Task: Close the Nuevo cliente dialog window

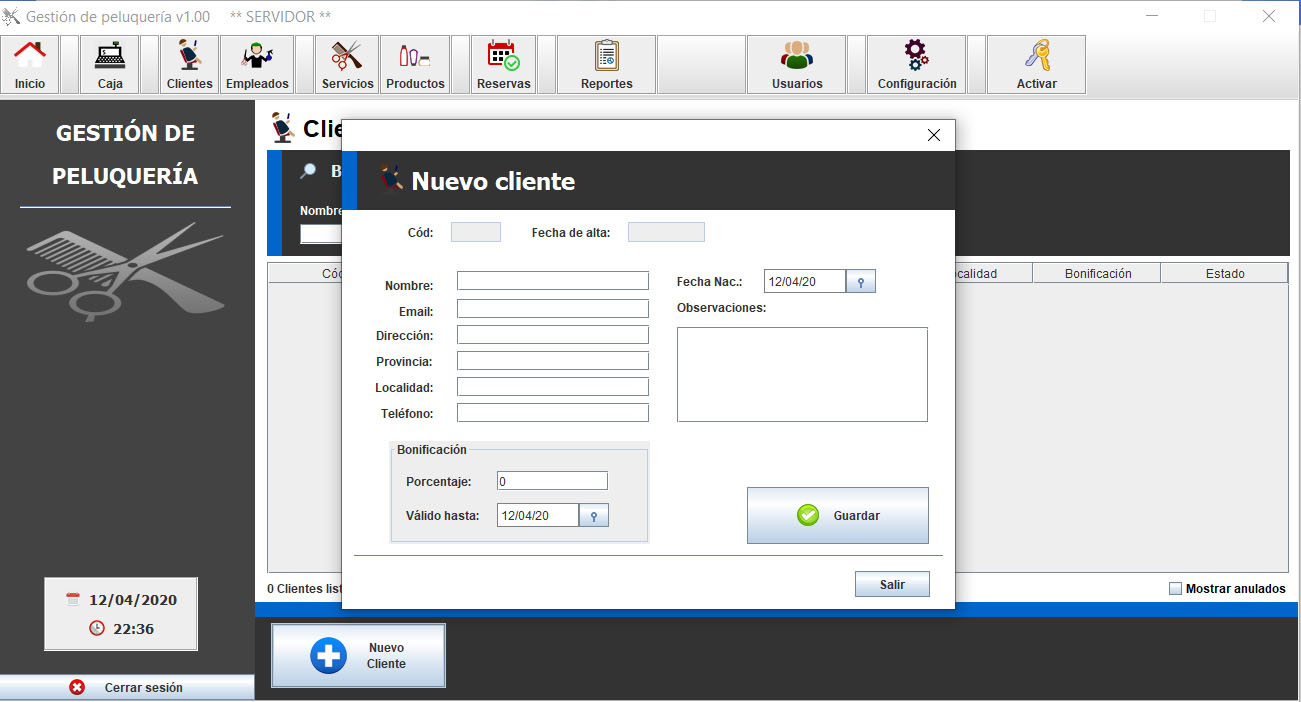Action: point(934,135)
